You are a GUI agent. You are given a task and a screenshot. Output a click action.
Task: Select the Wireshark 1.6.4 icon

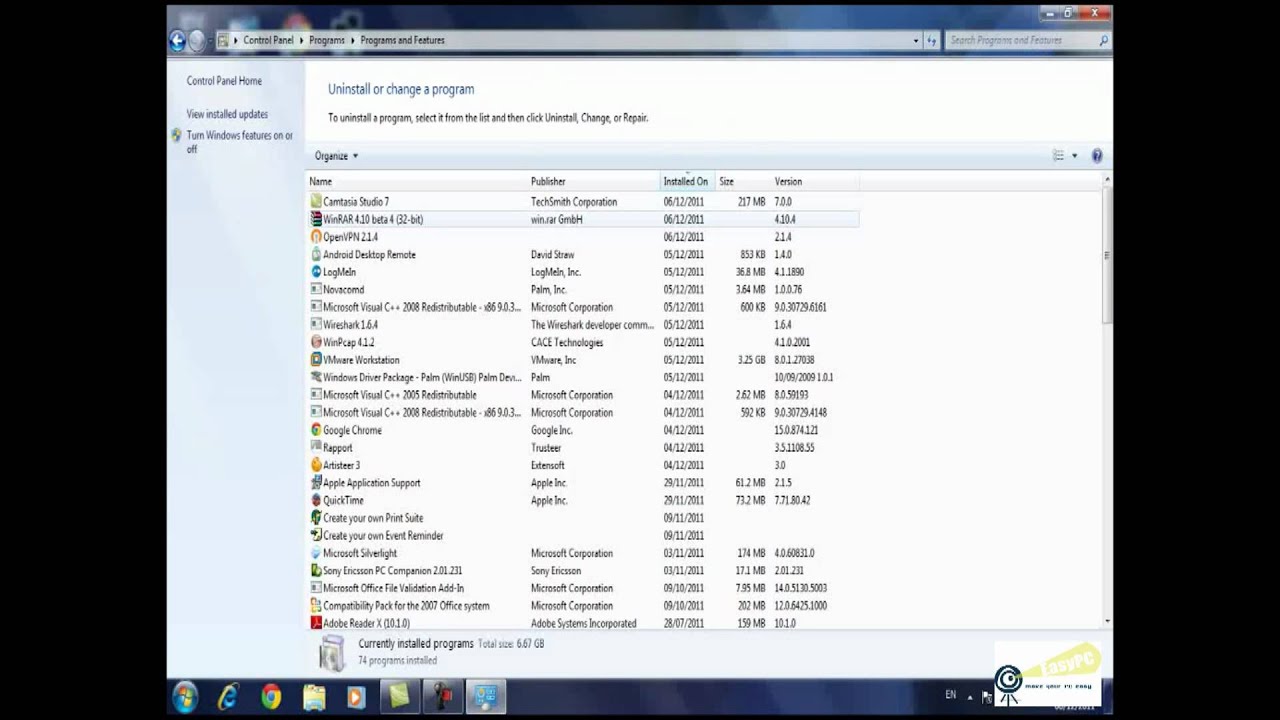point(316,325)
